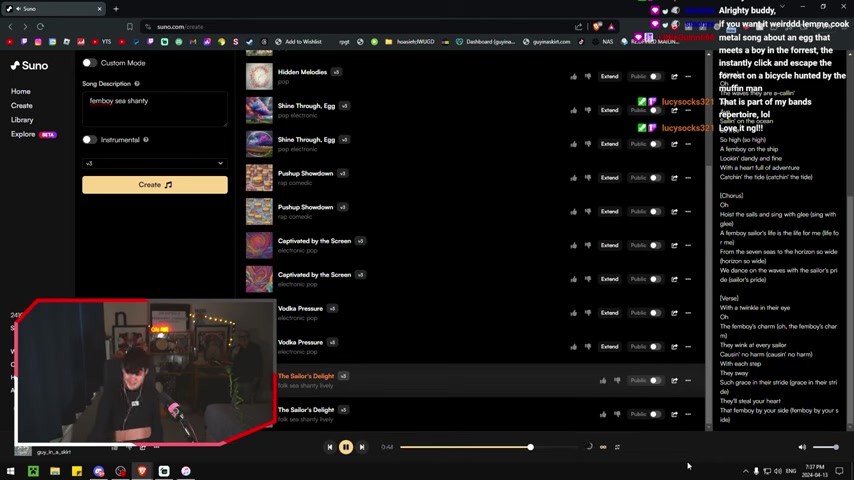This screenshot has height=480, width=854.
Task: Turn on the Instrumental switch
Action: point(89,140)
